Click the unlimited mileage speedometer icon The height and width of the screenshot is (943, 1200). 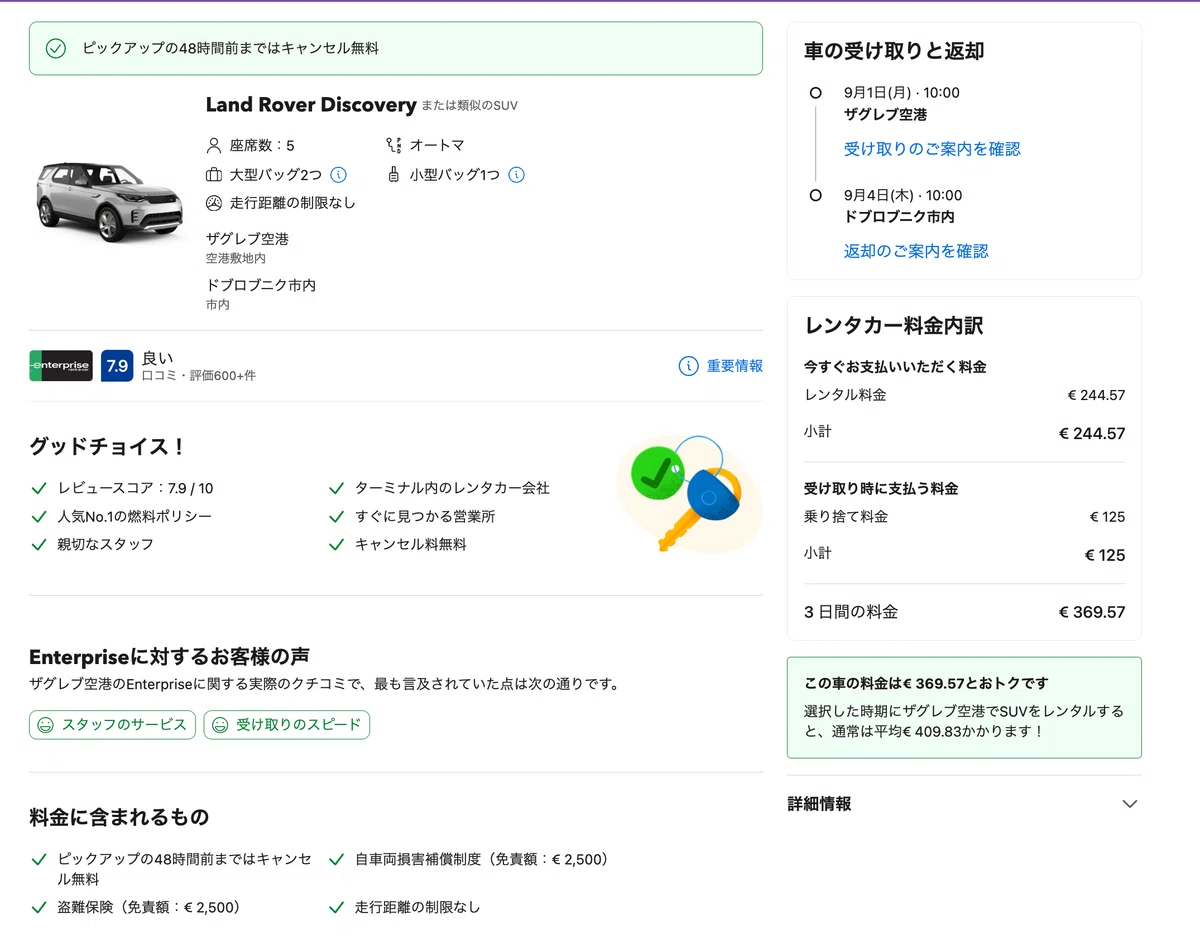coord(214,203)
